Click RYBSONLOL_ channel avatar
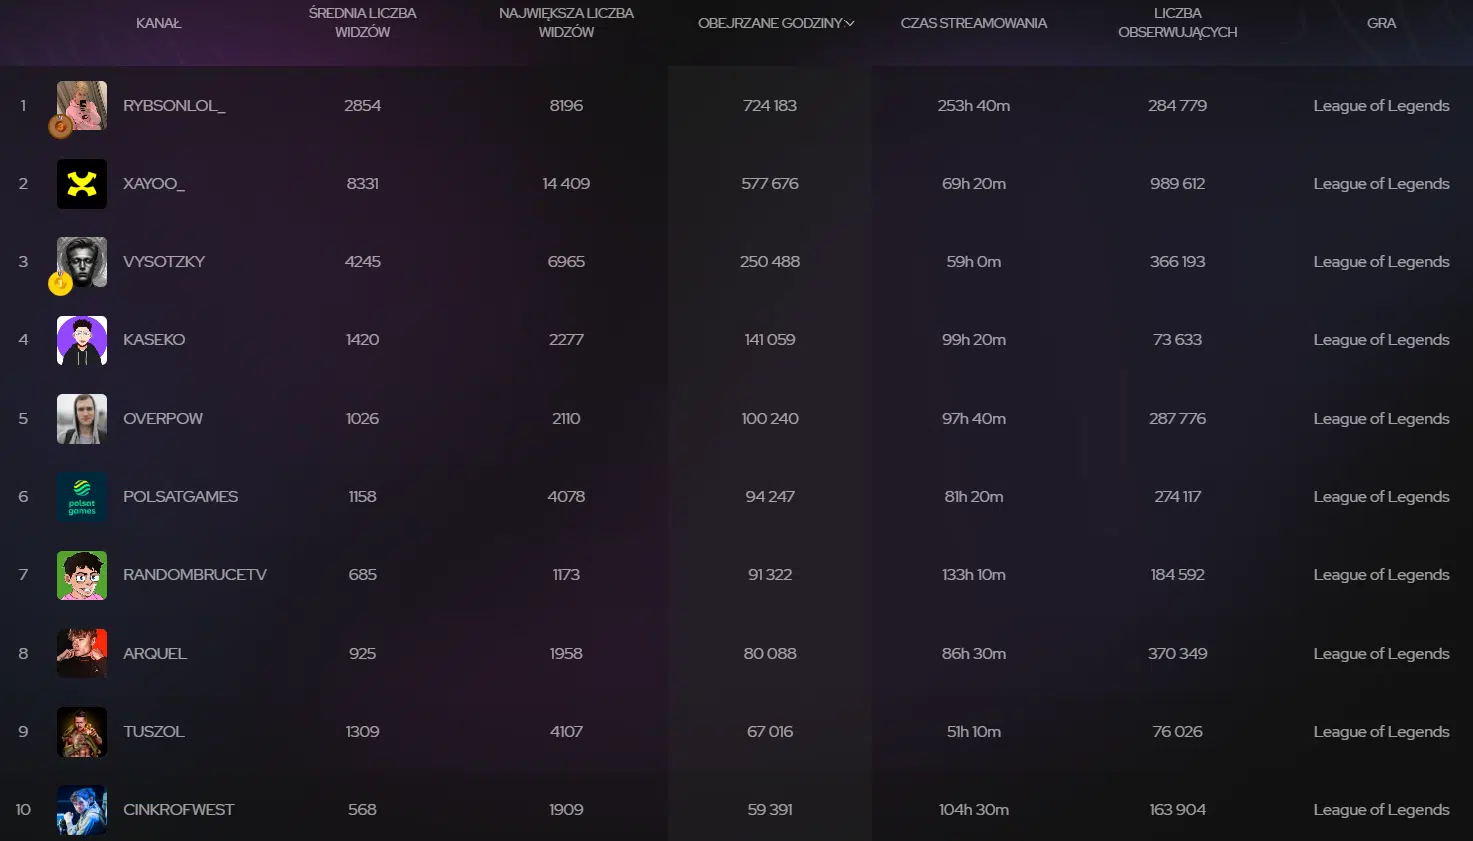 coord(82,105)
